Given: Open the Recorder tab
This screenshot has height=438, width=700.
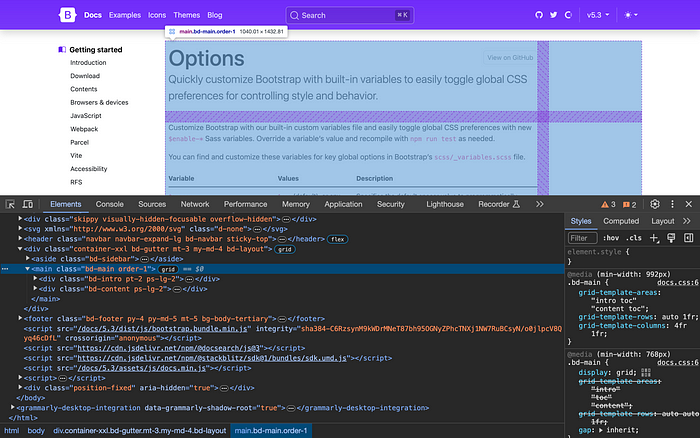Looking at the screenshot, I should [499, 204].
